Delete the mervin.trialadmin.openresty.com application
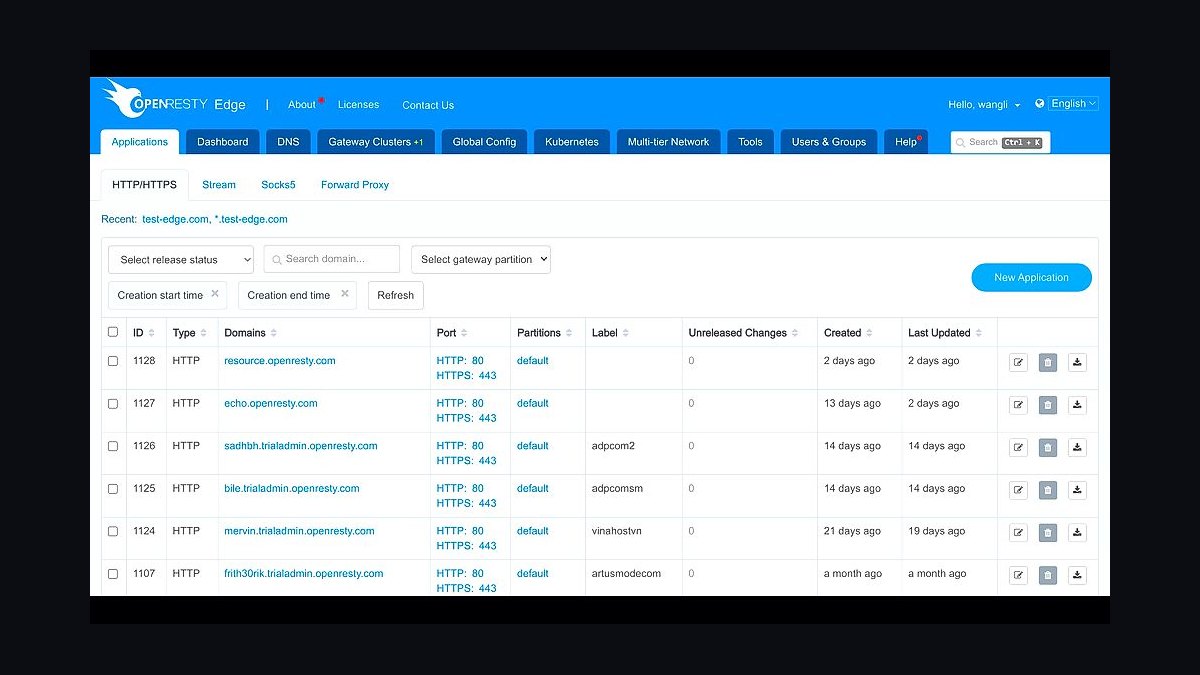Screen dimensions: 1200x675 [x=1048, y=532]
